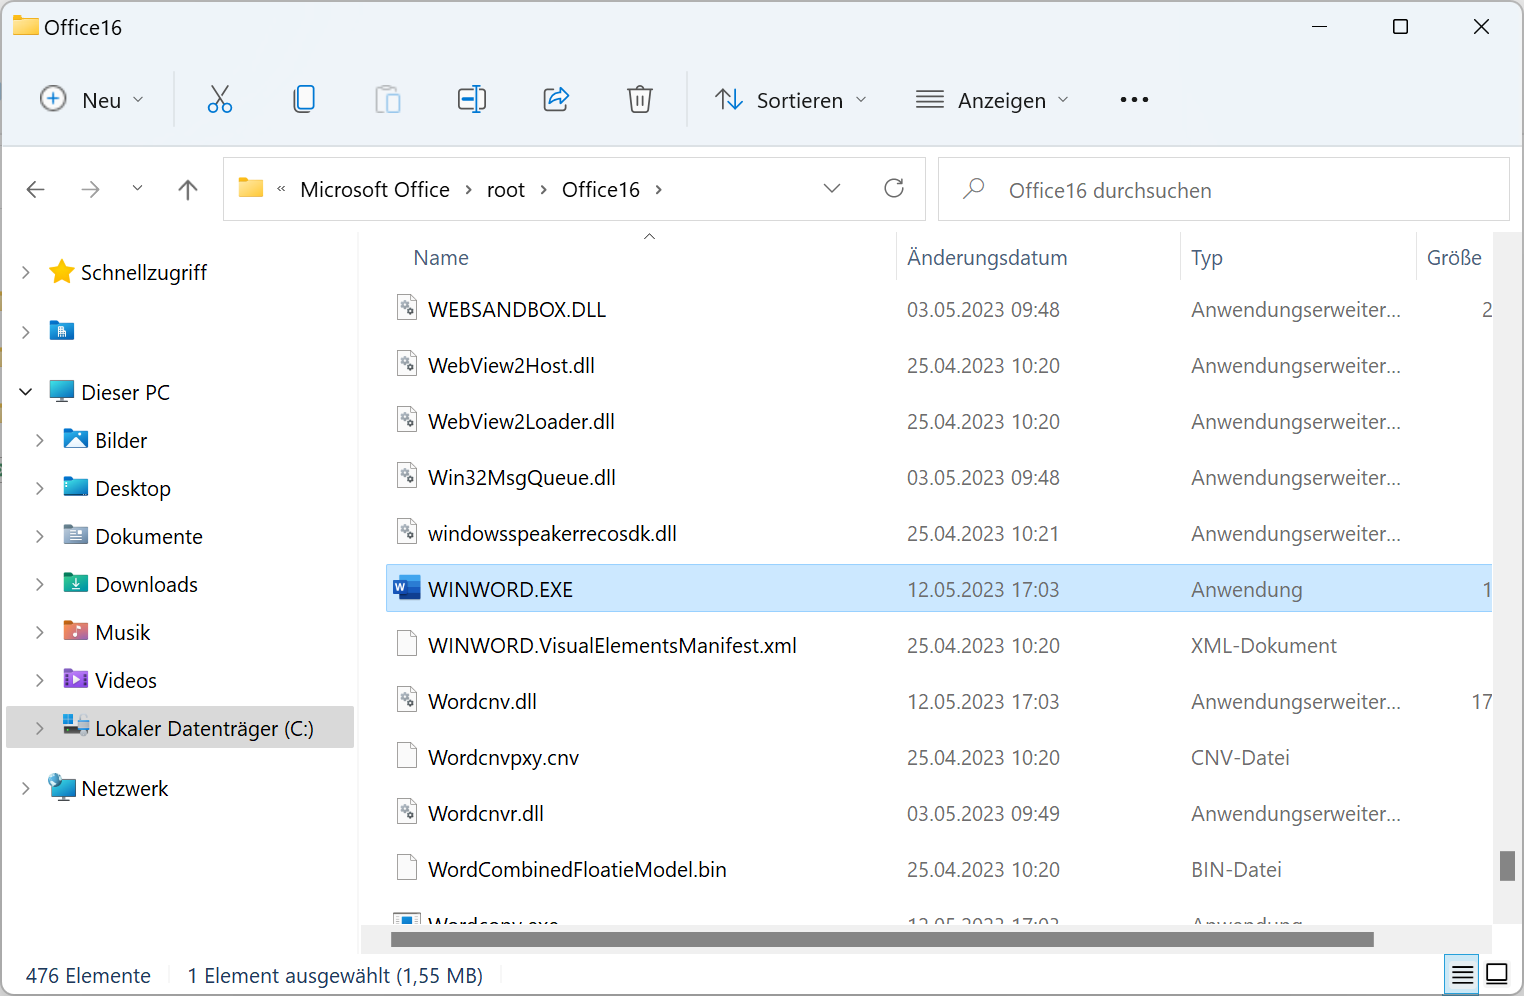The height and width of the screenshot is (996, 1524).
Task: Click Office16 in breadcrumb path
Action: click(601, 189)
